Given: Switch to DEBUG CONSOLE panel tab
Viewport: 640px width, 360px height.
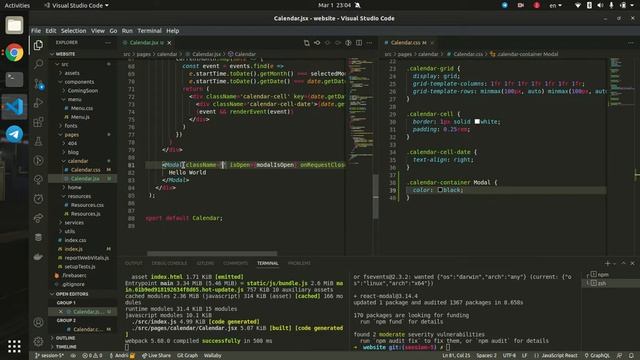Looking at the screenshot, I should pyautogui.click(x=169, y=263).
